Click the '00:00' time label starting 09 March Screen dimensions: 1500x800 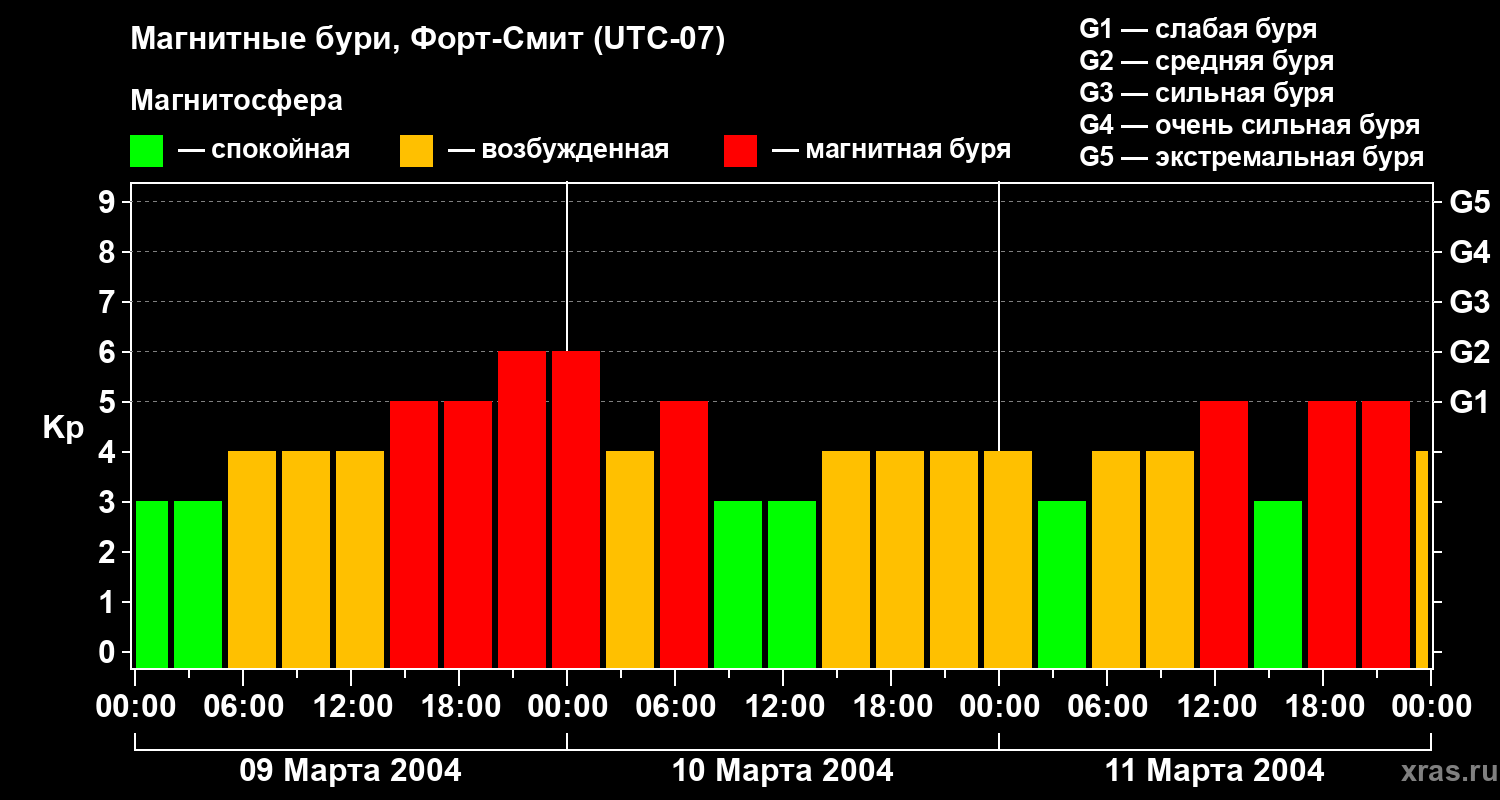135,707
